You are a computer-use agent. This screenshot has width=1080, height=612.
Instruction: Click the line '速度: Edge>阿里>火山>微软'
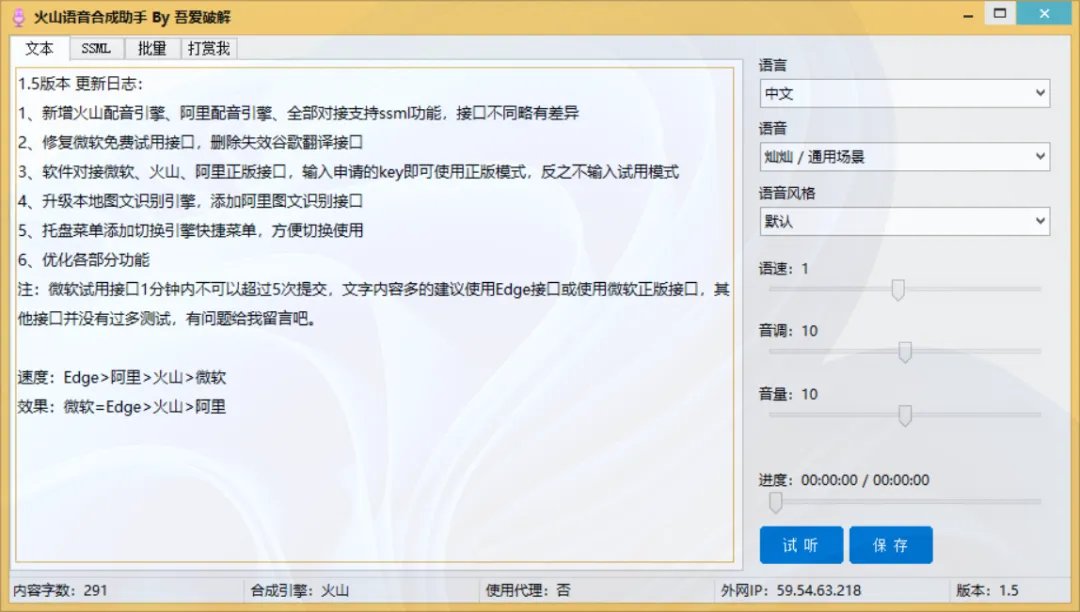[122, 377]
